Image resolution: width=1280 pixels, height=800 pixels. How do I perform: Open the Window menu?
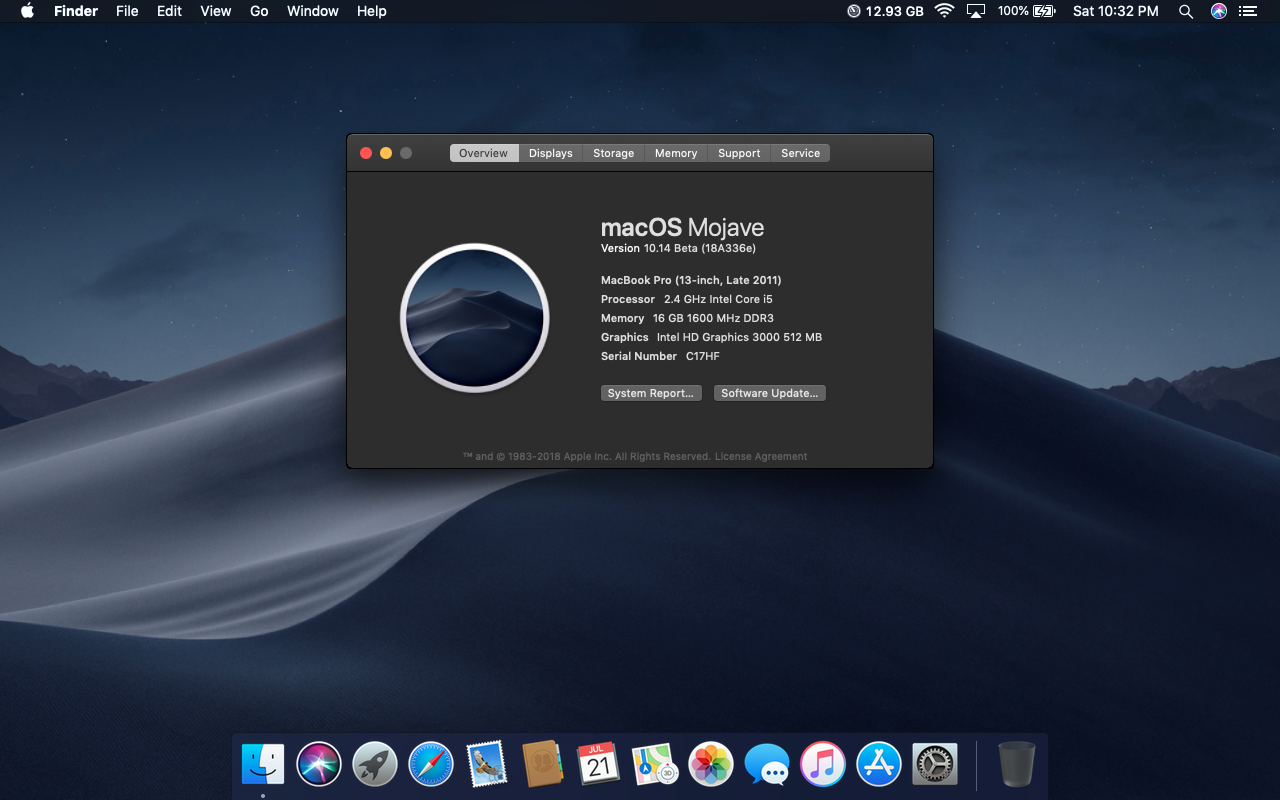click(x=313, y=11)
